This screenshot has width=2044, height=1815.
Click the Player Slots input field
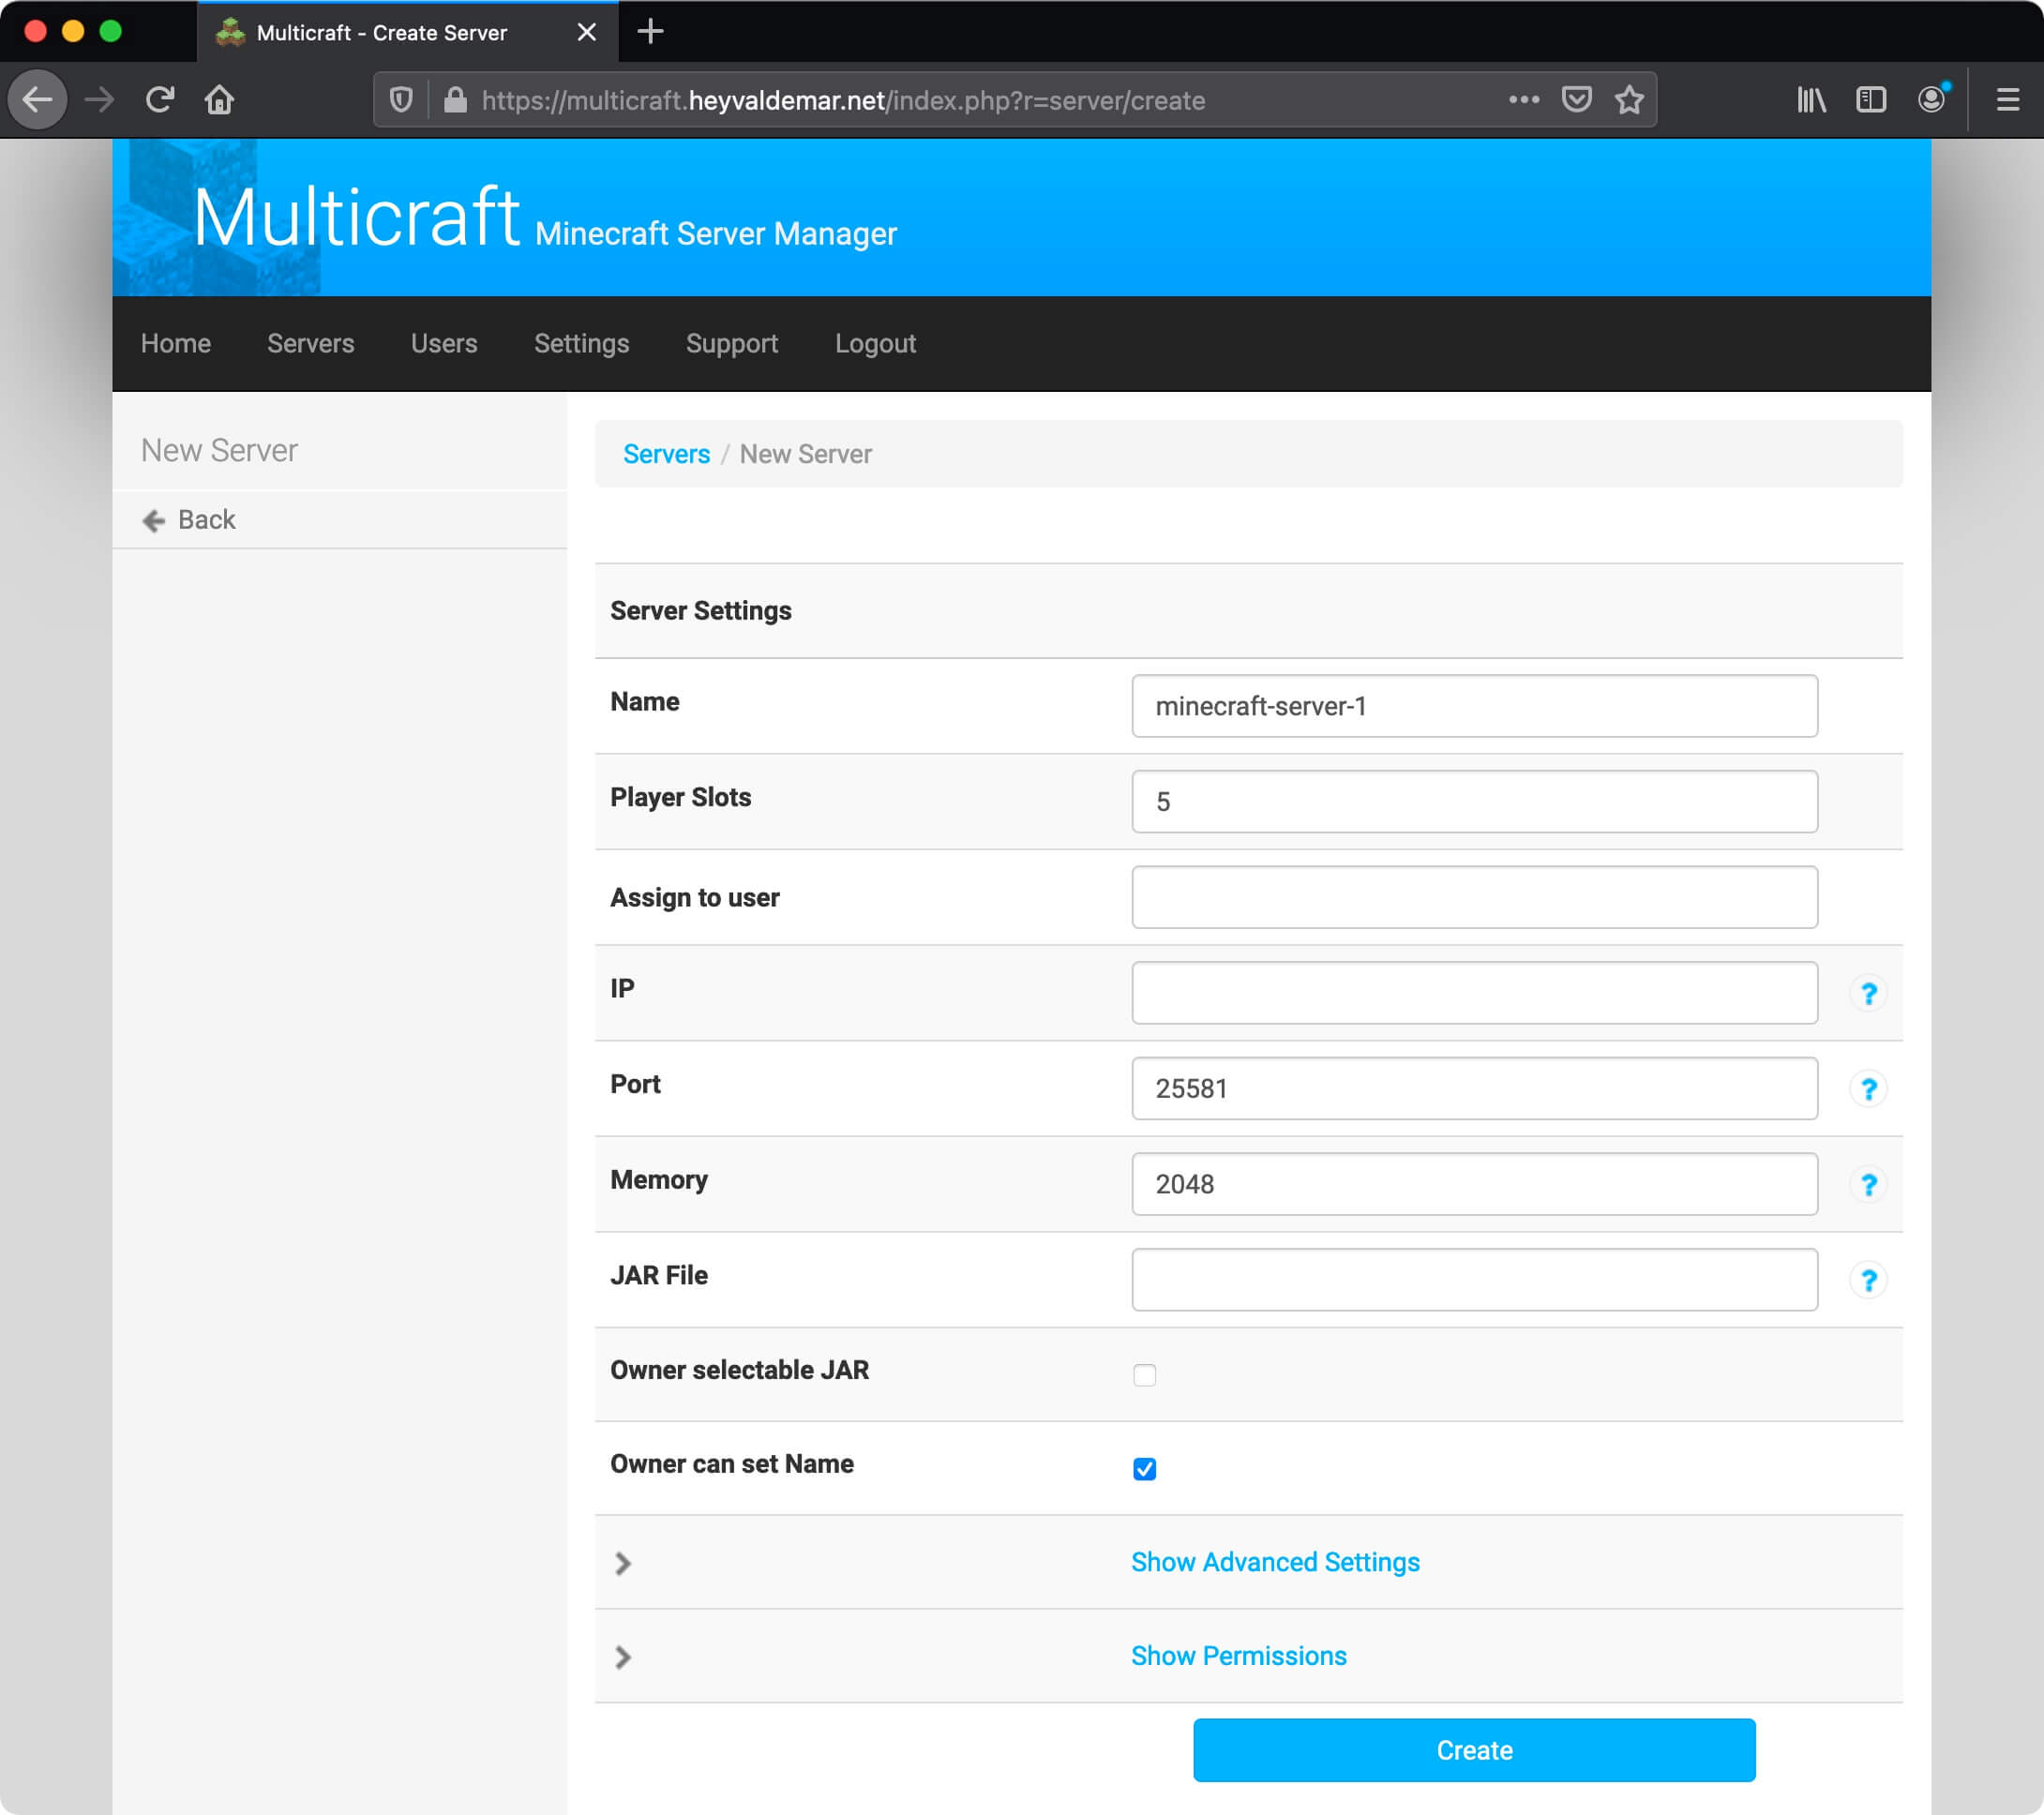pyautogui.click(x=1475, y=802)
